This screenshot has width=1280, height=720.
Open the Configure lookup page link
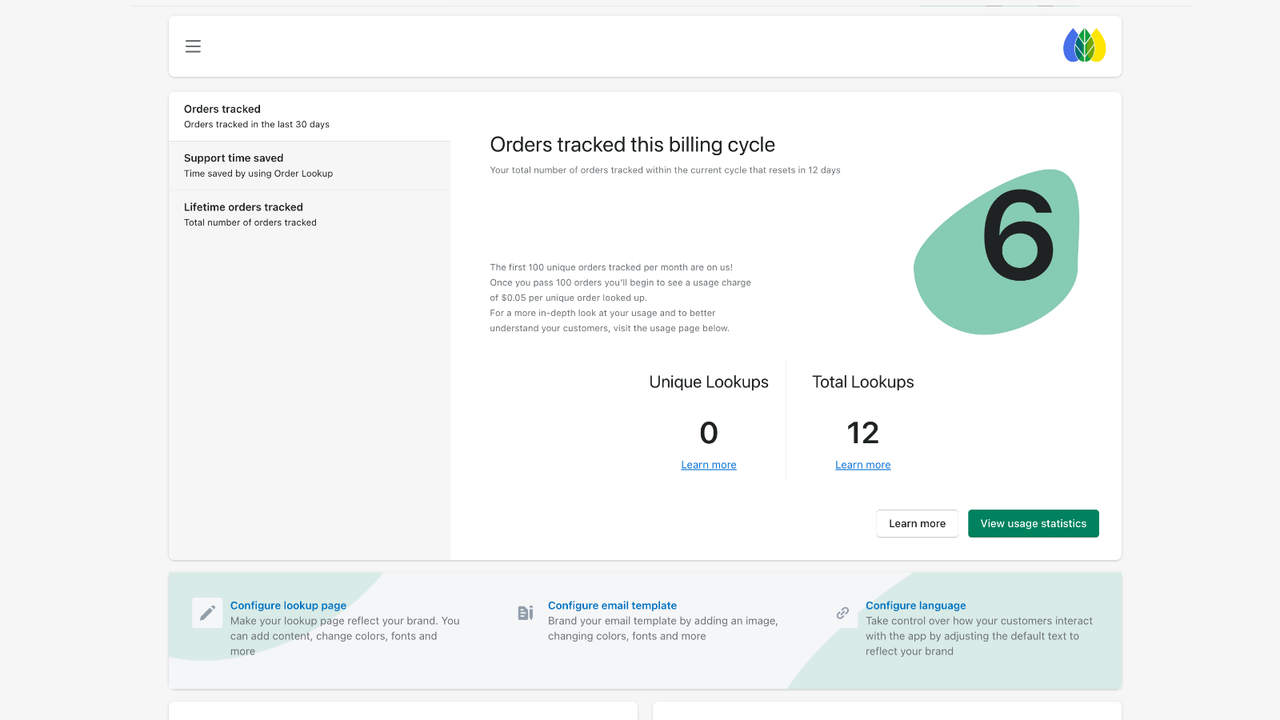(288, 606)
